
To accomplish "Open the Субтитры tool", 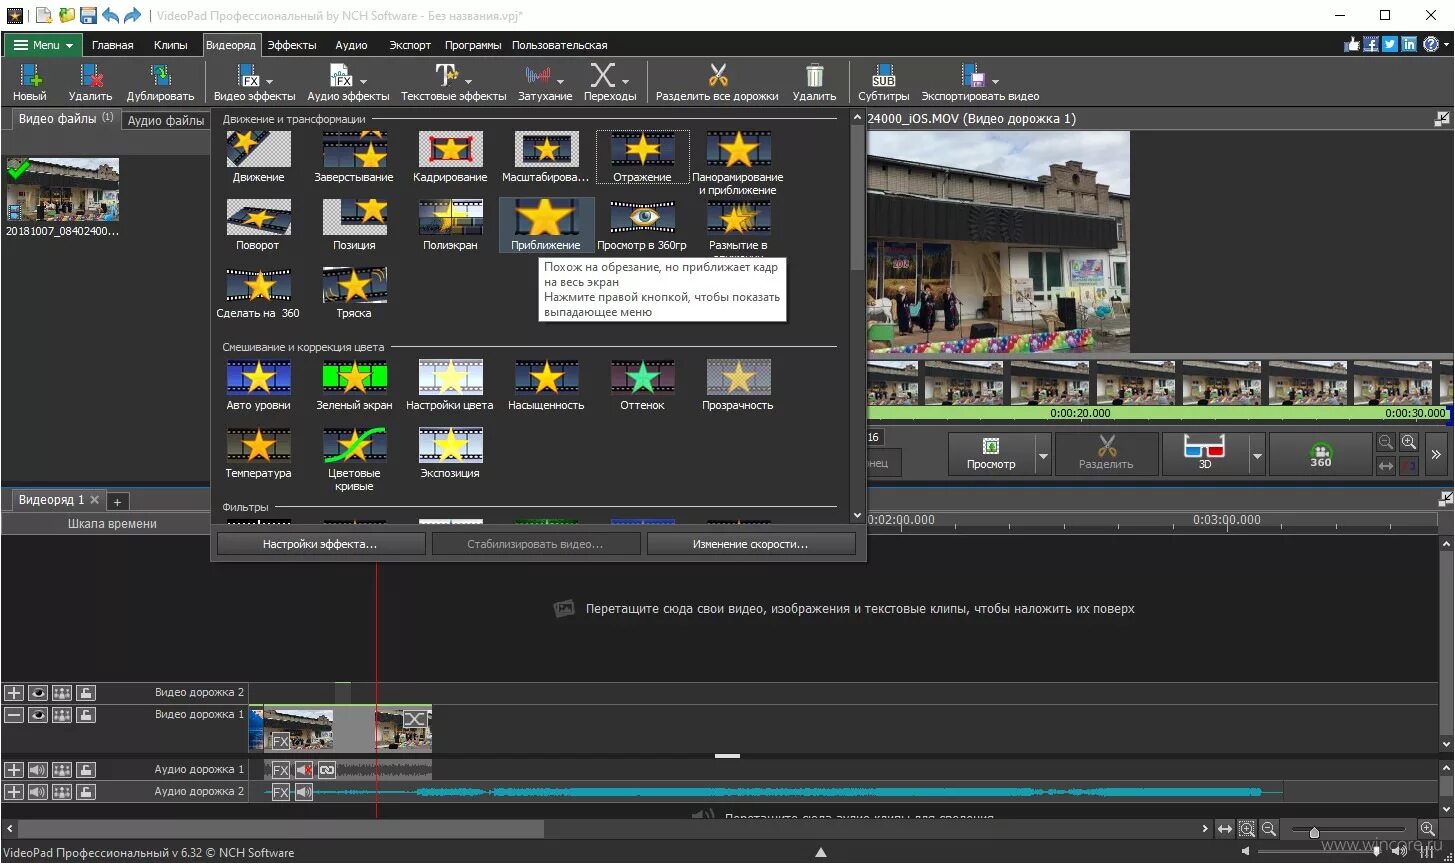I will click(x=884, y=82).
